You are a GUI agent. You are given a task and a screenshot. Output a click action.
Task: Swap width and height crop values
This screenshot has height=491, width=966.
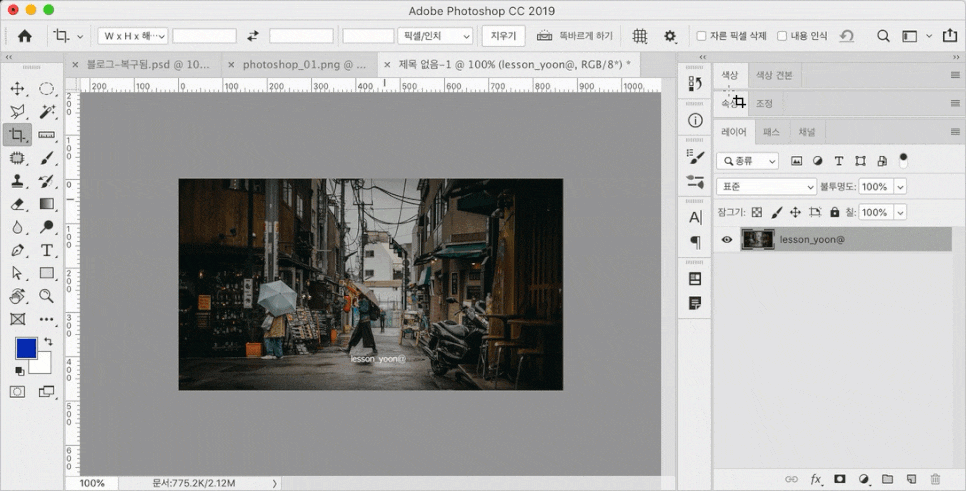click(x=253, y=36)
